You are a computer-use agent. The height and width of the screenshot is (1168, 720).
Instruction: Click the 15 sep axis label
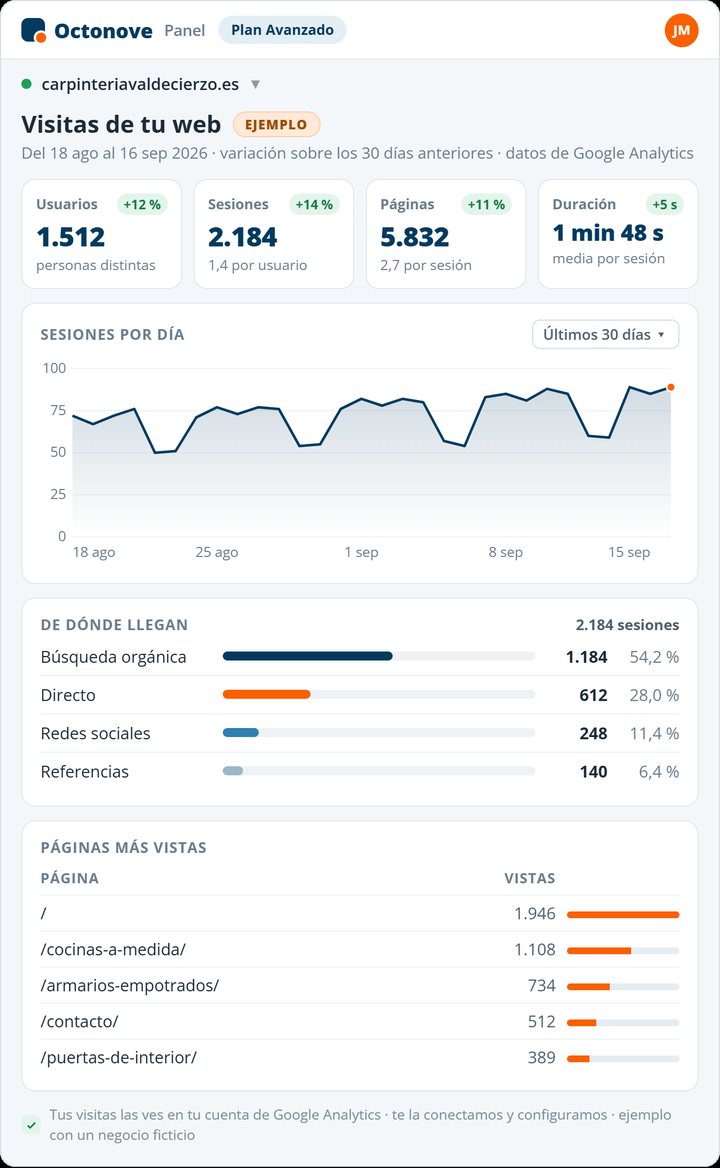[629, 552]
